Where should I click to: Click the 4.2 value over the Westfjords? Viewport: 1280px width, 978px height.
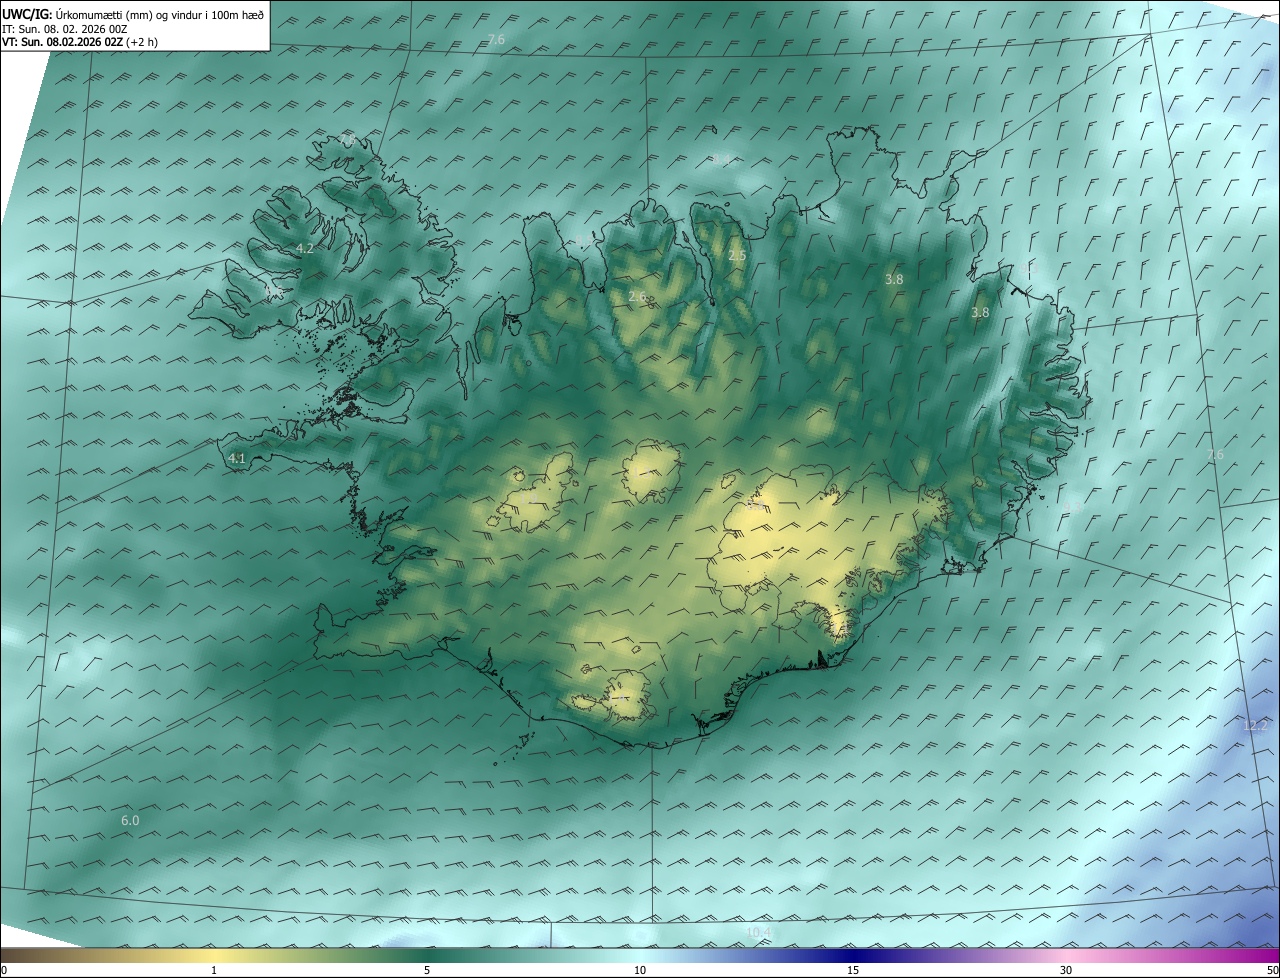pyautogui.click(x=305, y=248)
